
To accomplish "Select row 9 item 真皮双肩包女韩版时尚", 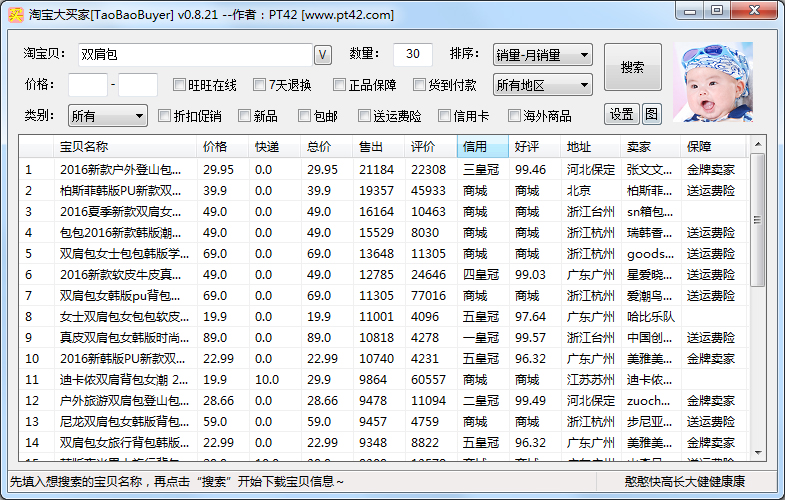I will coord(384,338).
